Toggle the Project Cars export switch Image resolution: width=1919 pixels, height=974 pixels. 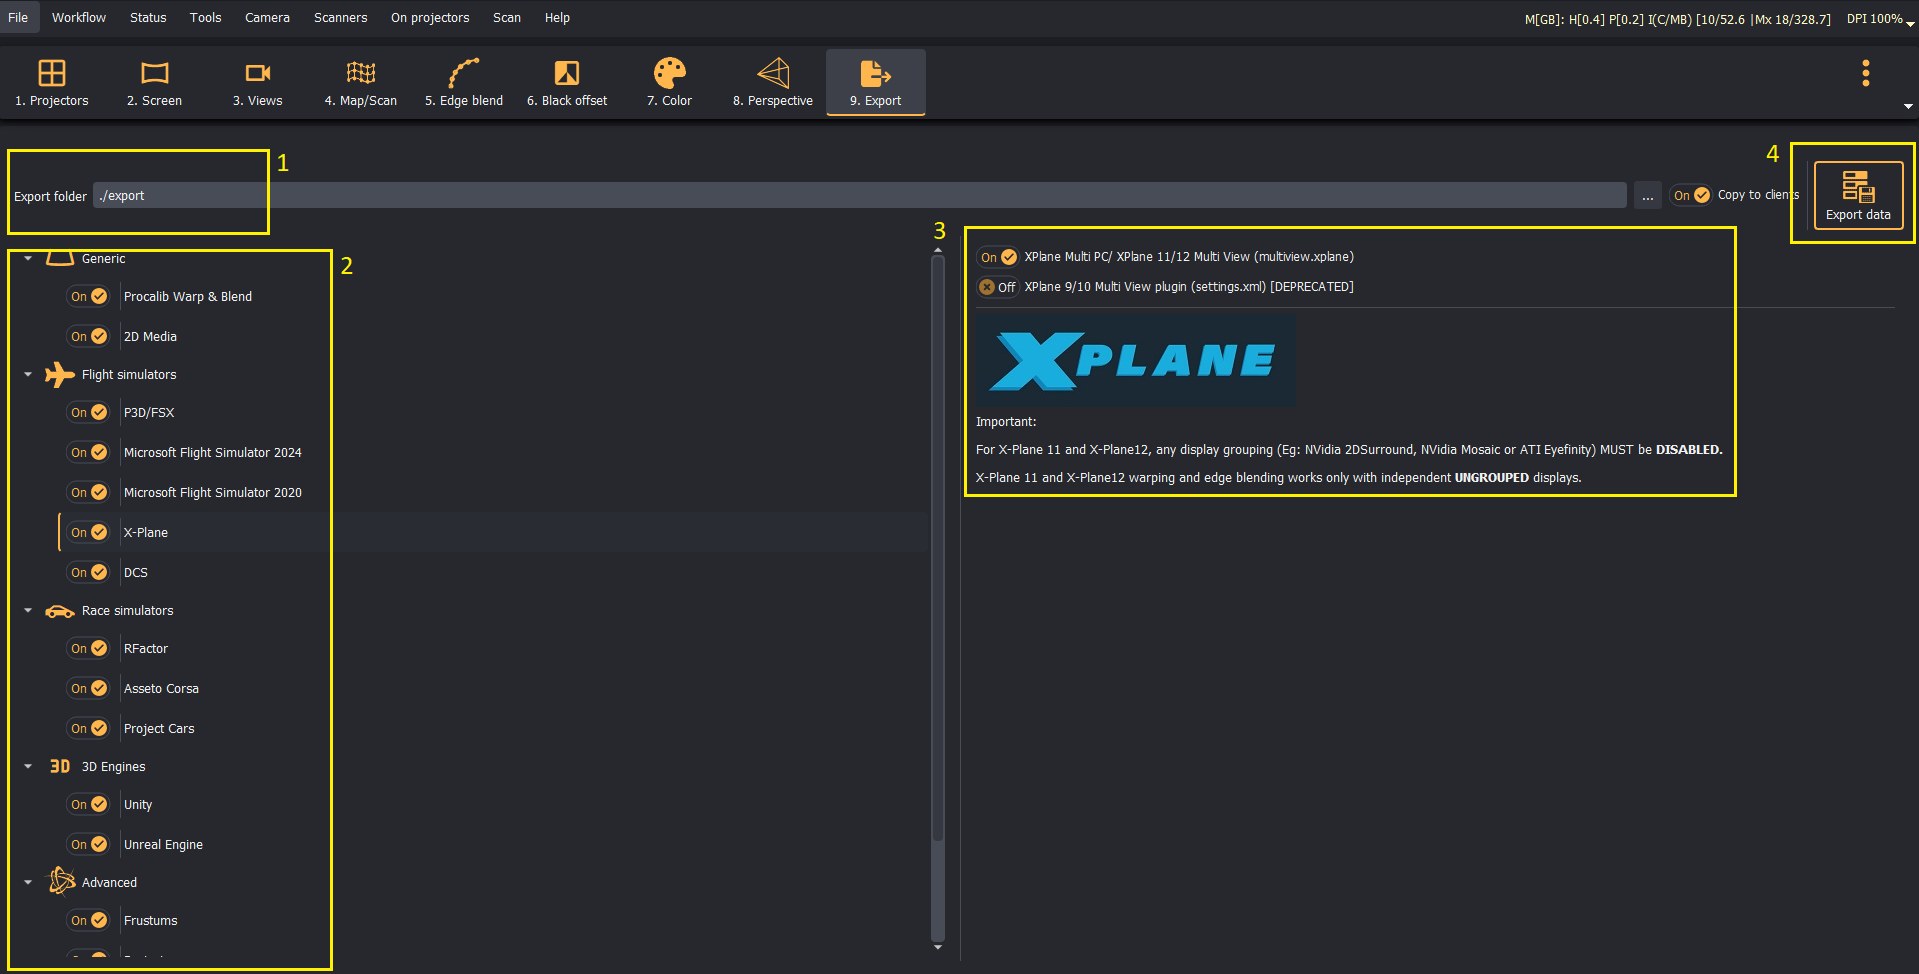[x=89, y=729]
